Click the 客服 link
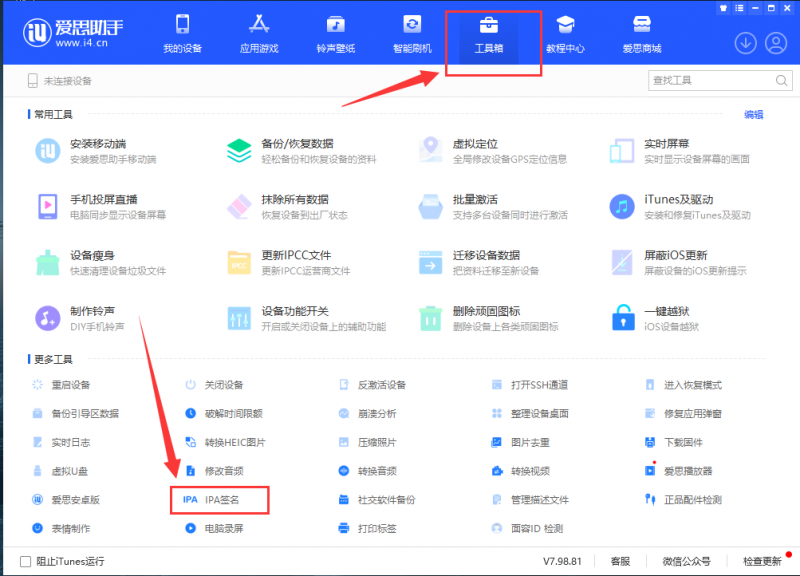Screen dimensions: 800x576 [x=620, y=561]
